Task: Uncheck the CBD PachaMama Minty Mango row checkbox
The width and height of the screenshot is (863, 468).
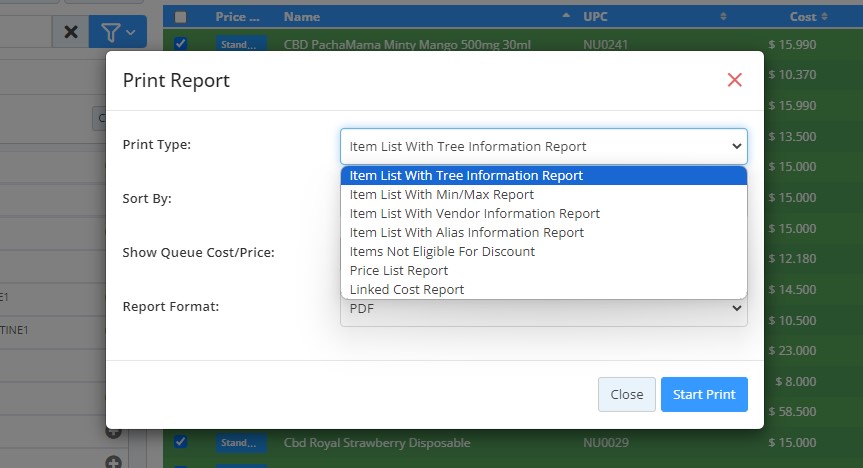Action: click(181, 43)
